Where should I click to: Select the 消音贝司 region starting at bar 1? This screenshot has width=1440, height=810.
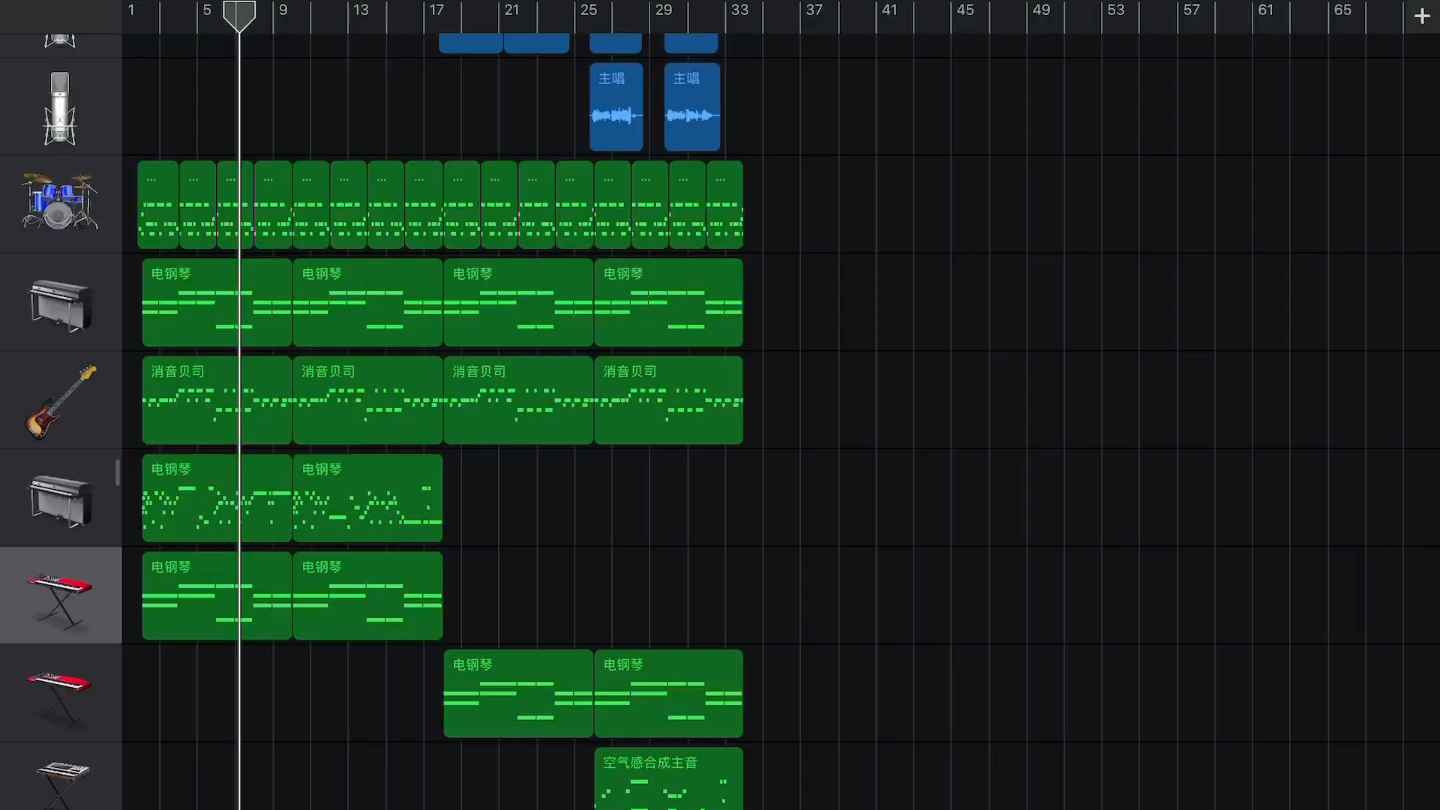click(217, 400)
